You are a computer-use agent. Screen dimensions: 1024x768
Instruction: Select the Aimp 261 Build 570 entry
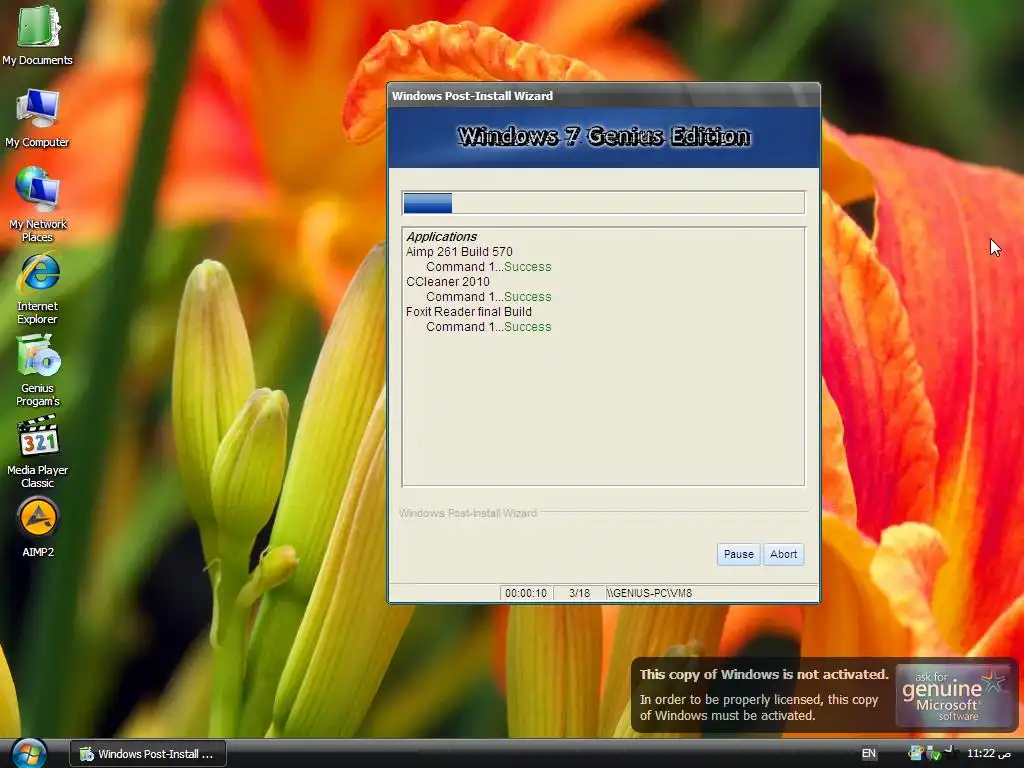(459, 251)
